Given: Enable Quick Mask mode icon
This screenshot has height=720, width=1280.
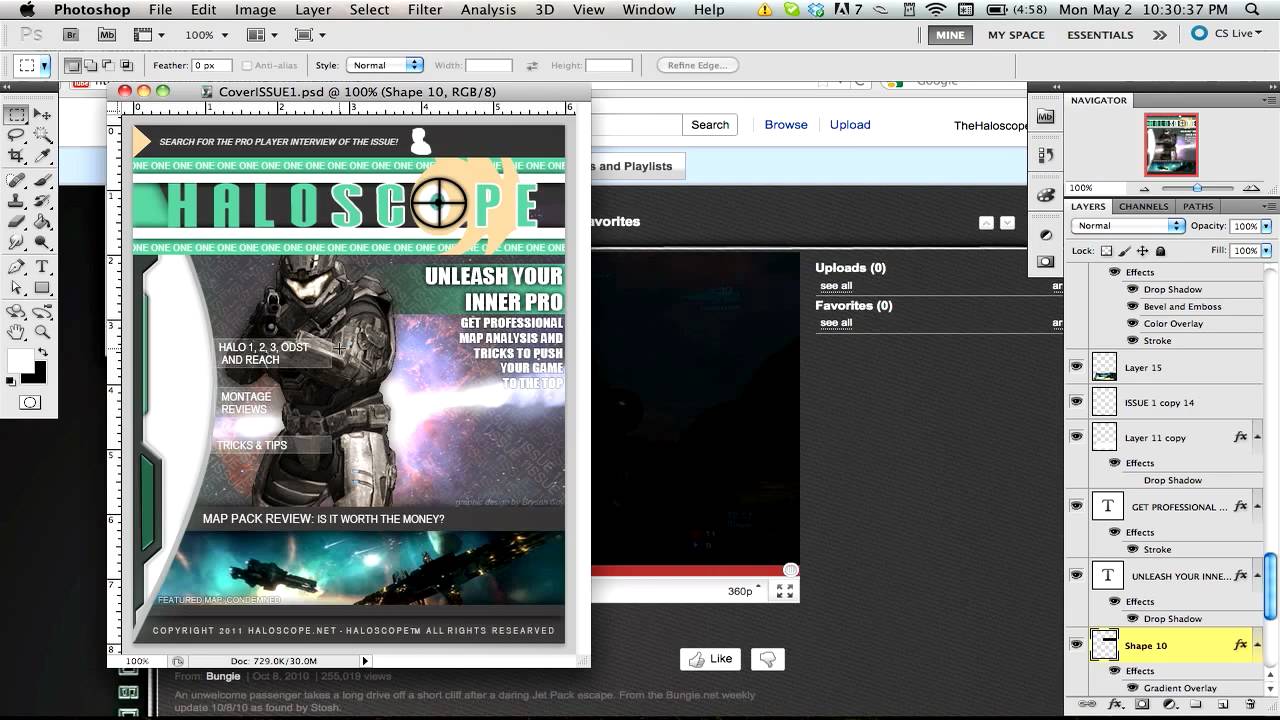Looking at the screenshot, I should 30,403.
